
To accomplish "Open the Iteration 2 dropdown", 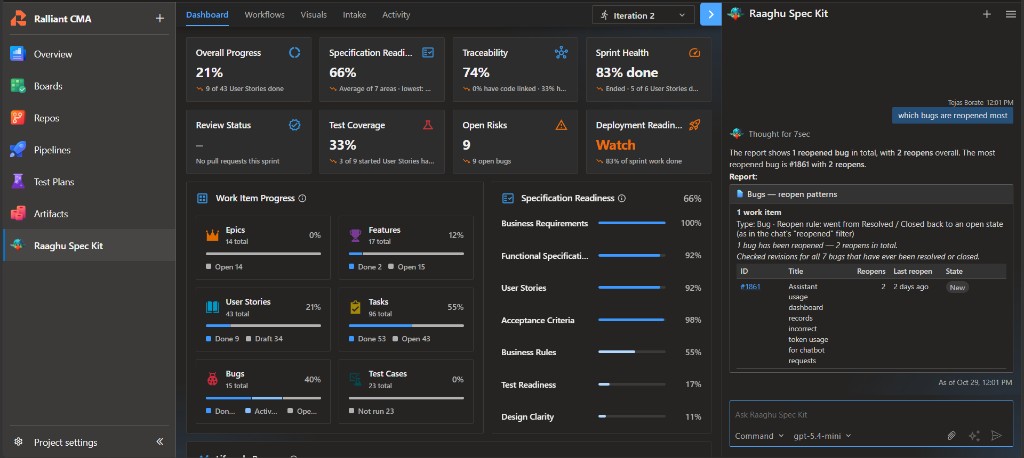I will pyautogui.click(x=643, y=15).
